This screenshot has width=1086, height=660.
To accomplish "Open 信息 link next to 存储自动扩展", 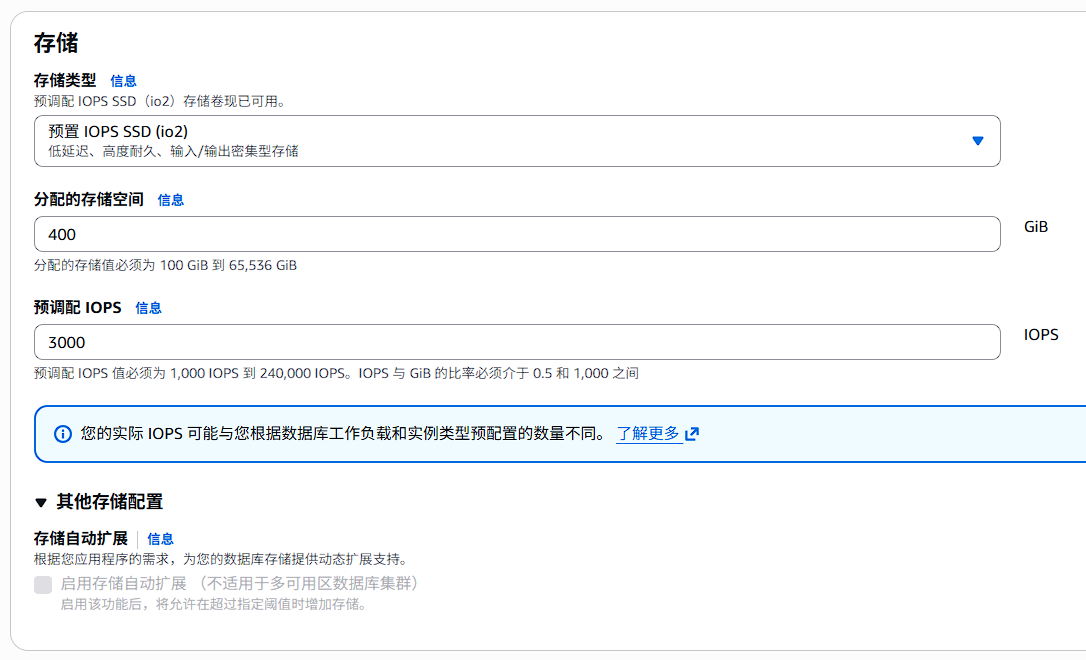I will 160,539.
